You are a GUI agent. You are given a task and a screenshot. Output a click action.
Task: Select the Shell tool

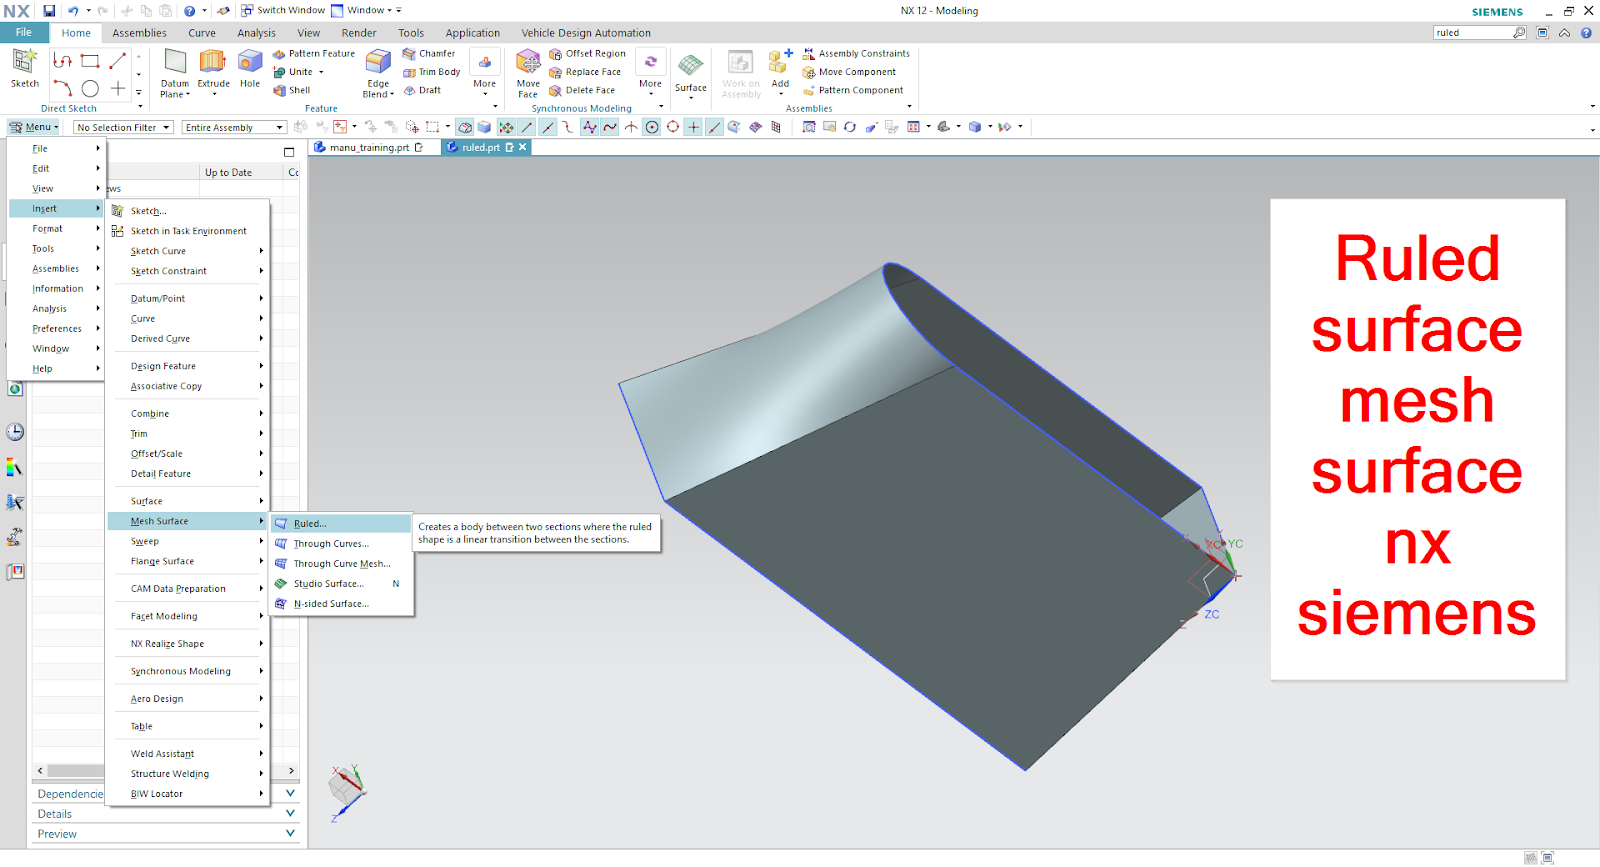pyautogui.click(x=292, y=90)
